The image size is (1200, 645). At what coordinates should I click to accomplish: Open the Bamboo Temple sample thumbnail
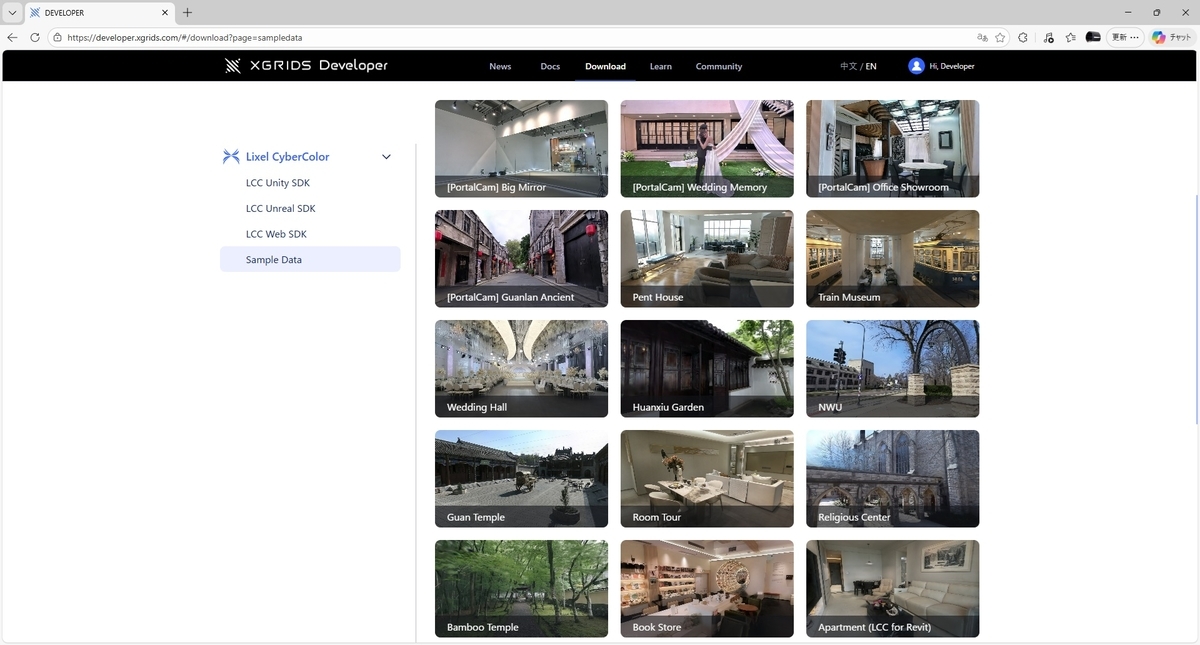(521, 588)
